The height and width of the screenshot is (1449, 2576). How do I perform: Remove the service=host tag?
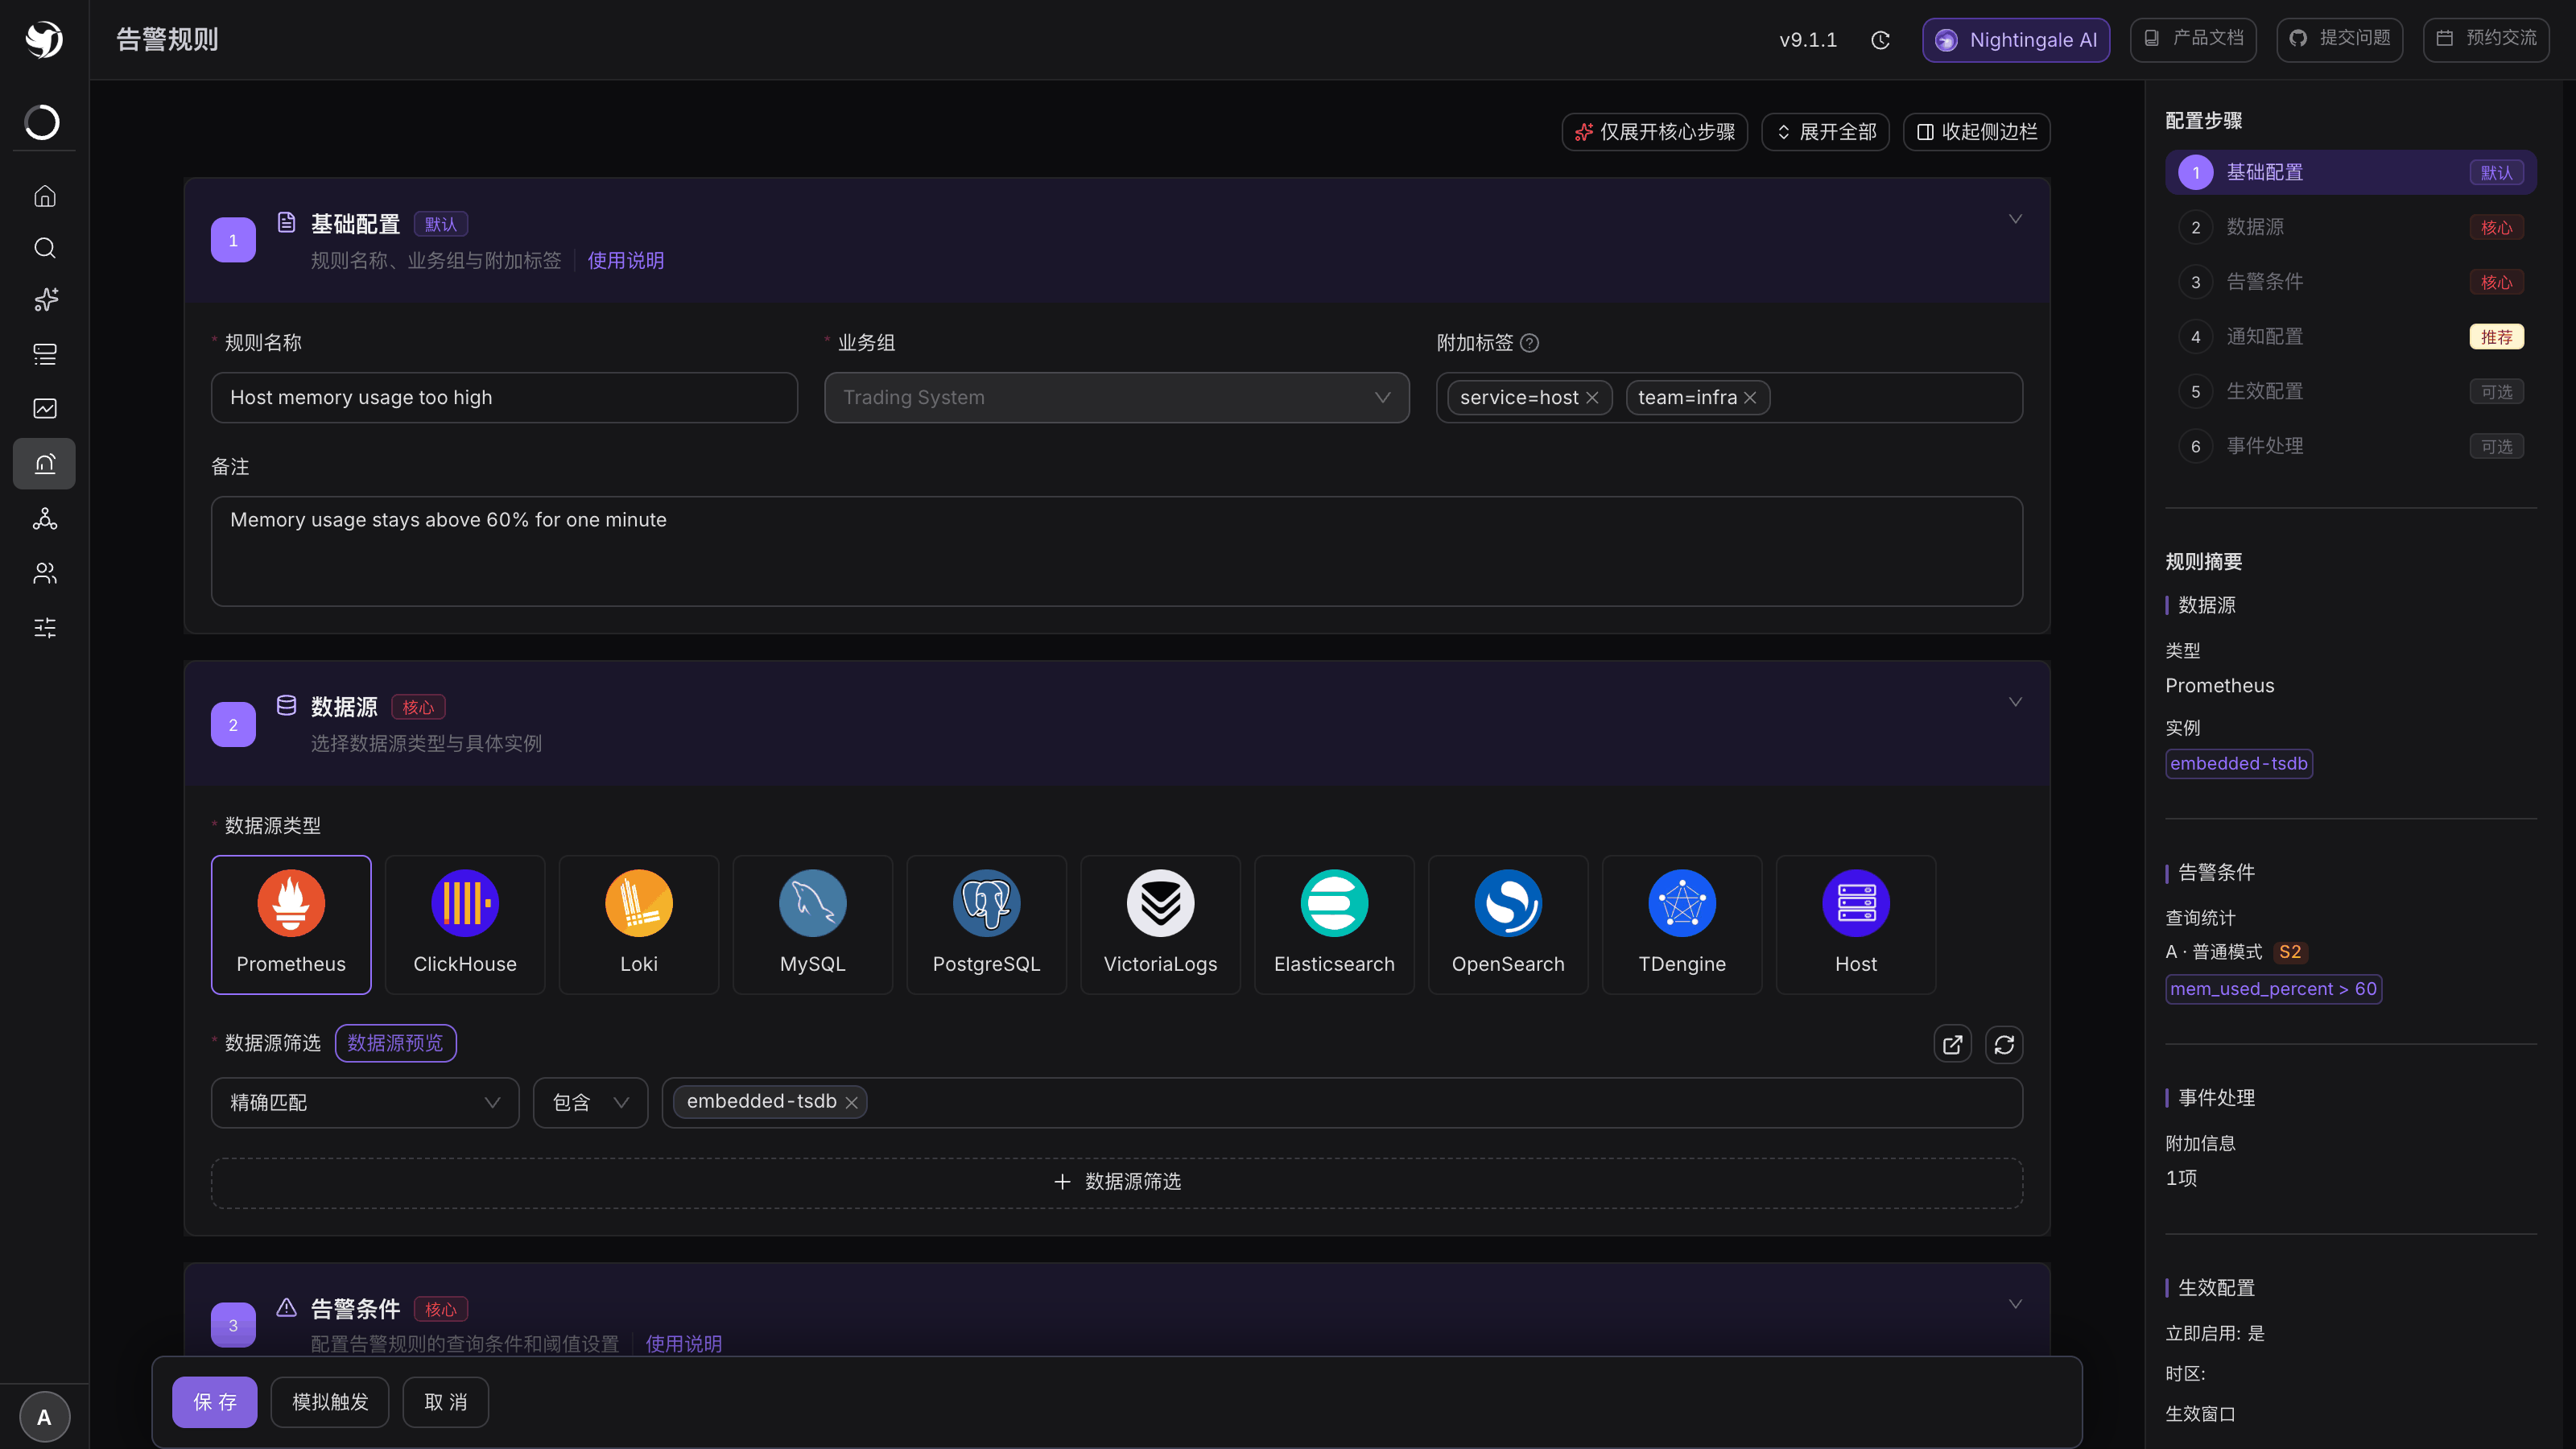[1592, 398]
